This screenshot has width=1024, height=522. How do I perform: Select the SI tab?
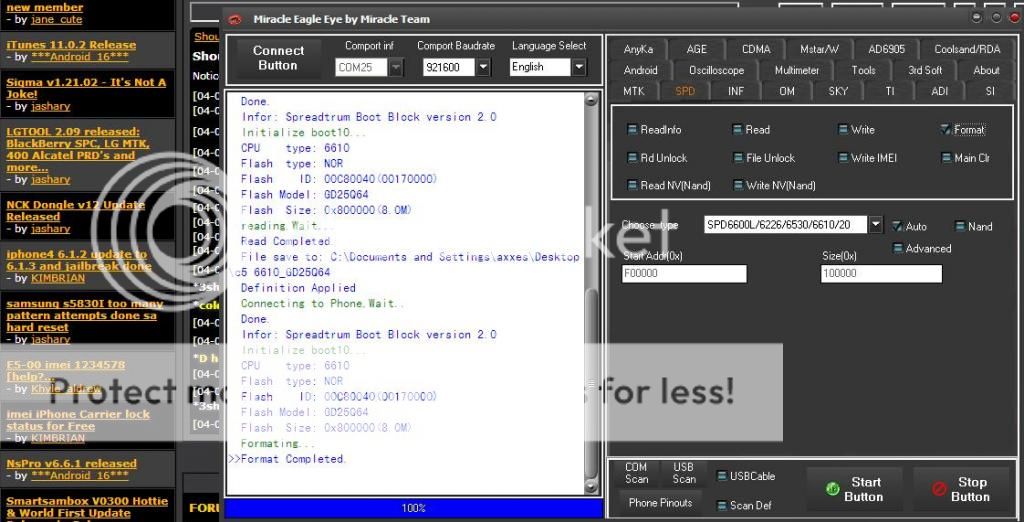(x=990, y=91)
